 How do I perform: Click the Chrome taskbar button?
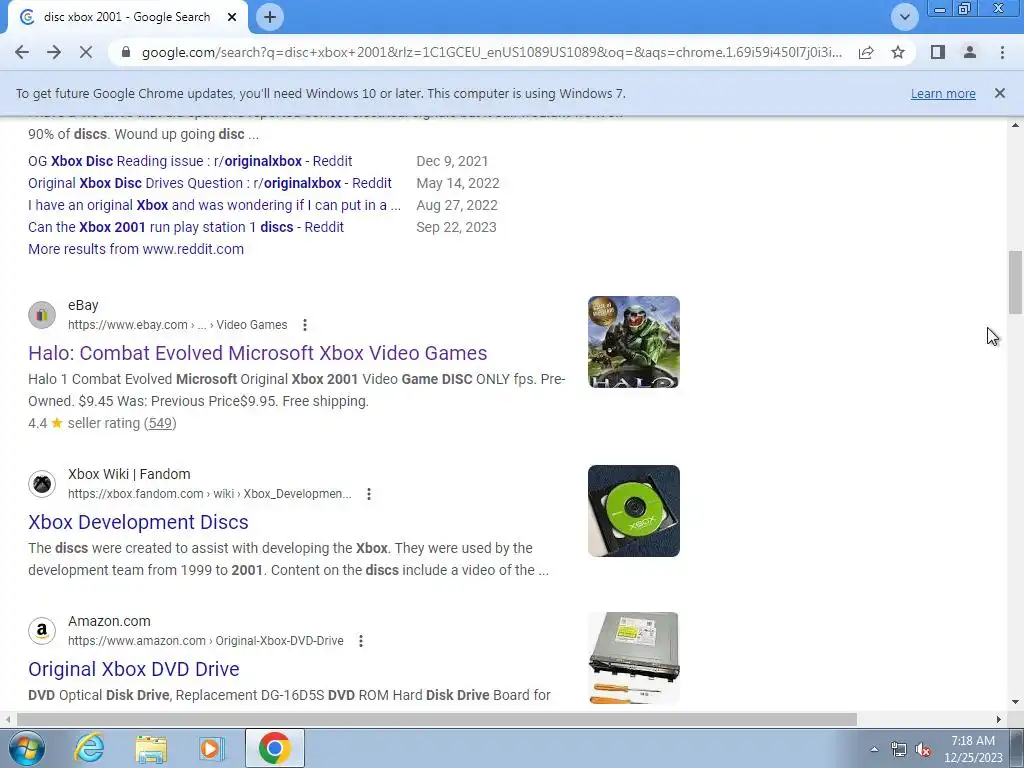point(274,748)
